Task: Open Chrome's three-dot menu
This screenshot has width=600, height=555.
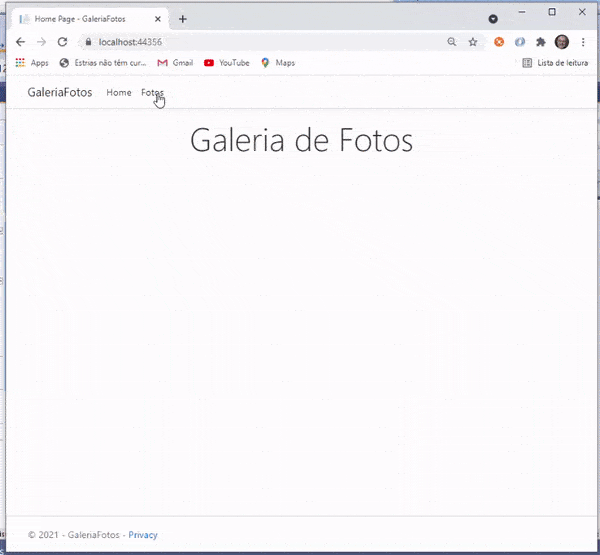Action: coord(583,42)
